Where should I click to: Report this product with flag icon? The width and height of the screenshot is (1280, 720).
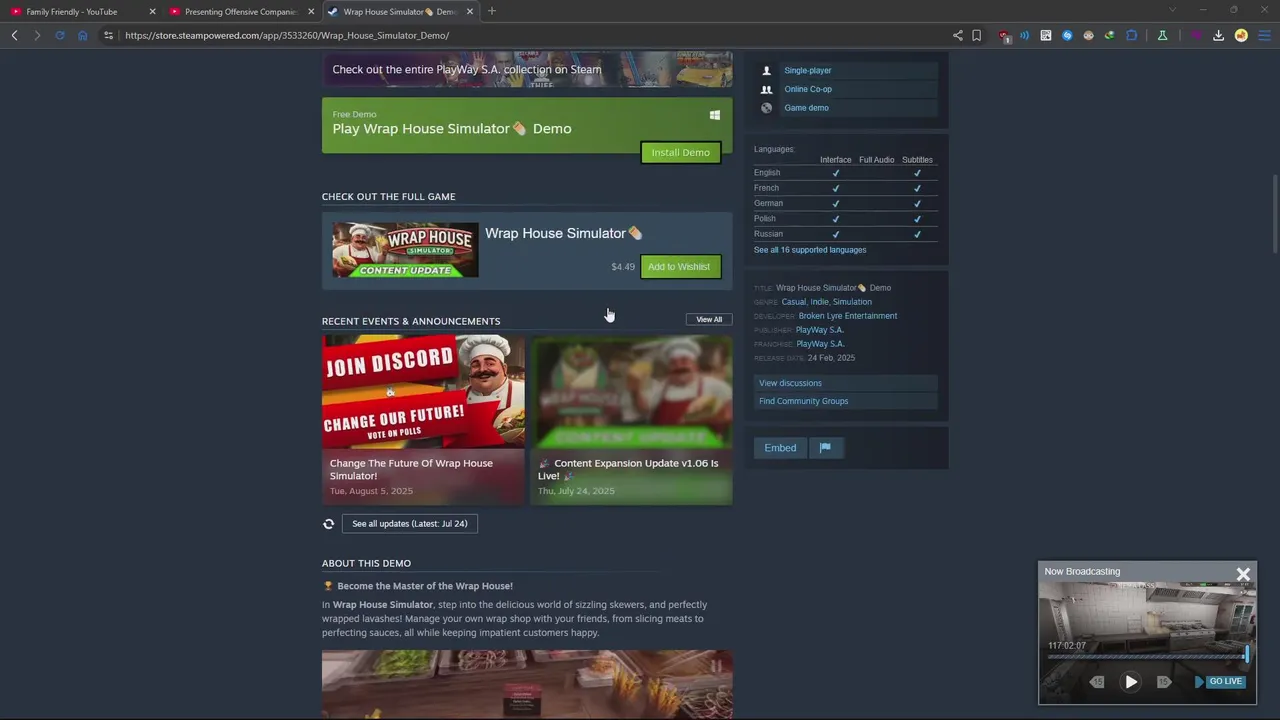(x=825, y=448)
